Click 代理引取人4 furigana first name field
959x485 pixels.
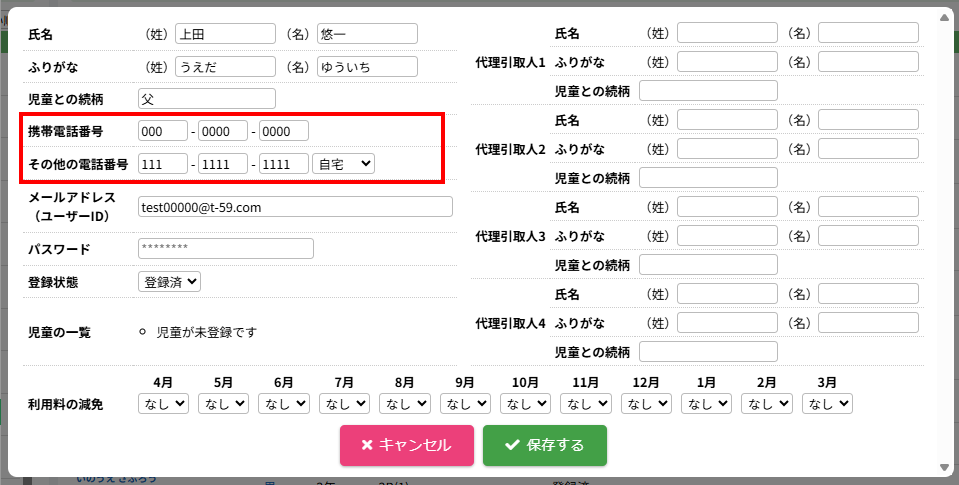pos(868,323)
